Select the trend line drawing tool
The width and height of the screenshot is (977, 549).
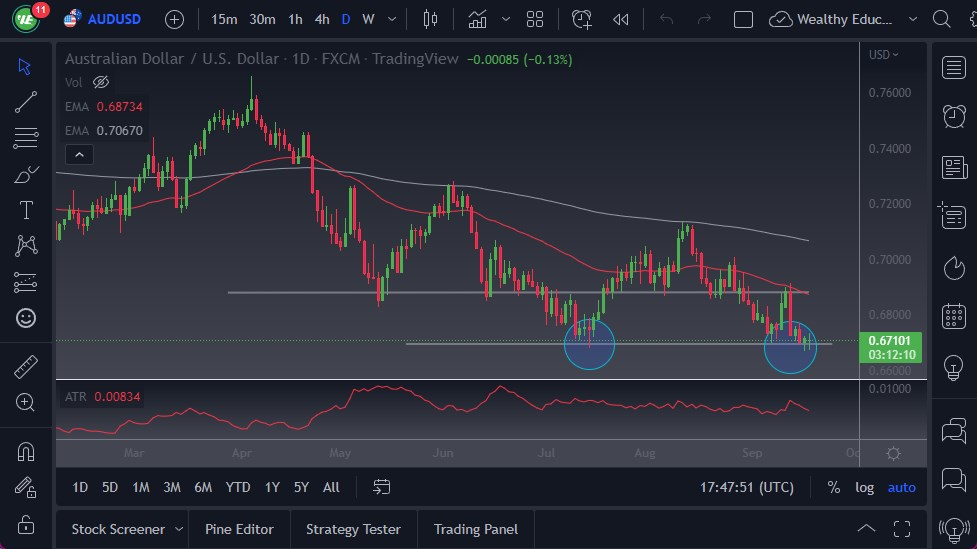click(x=26, y=102)
